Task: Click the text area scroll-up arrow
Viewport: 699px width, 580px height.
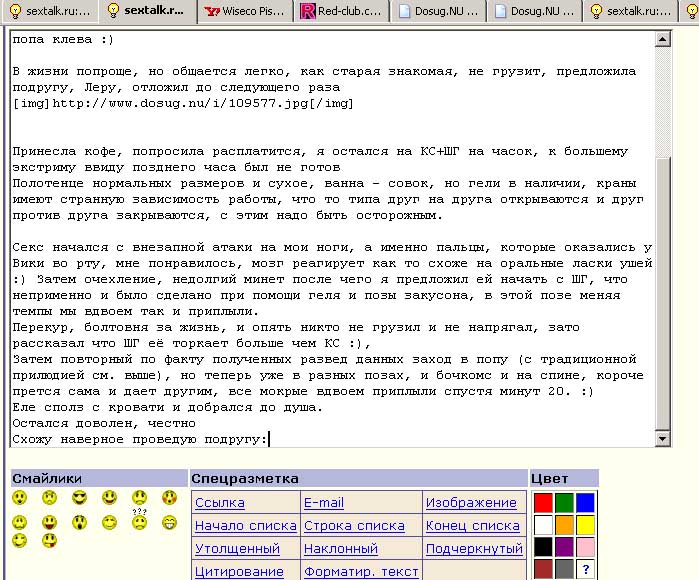Action: tap(663, 40)
